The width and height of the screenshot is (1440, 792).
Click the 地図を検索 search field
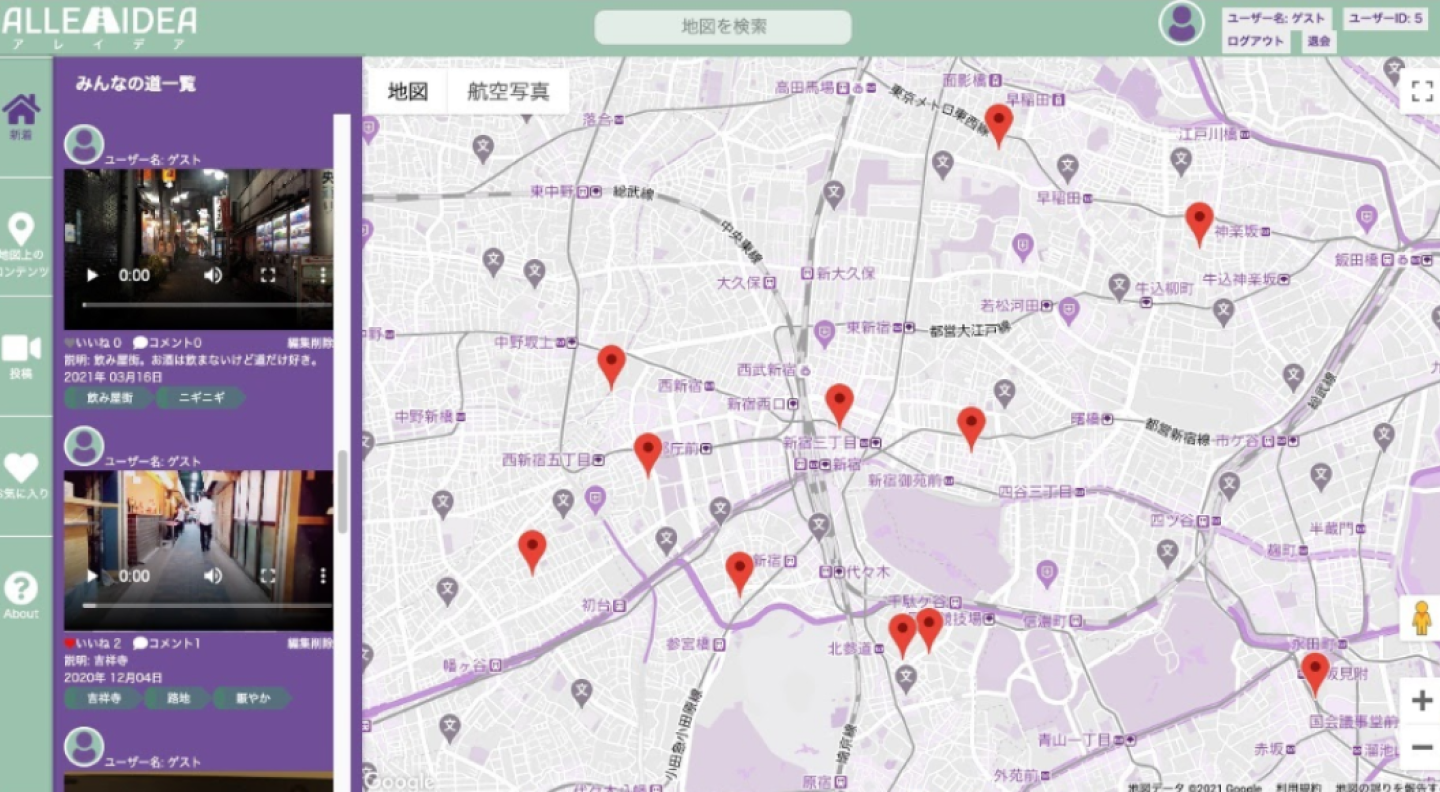pyautogui.click(x=723, y=27)
